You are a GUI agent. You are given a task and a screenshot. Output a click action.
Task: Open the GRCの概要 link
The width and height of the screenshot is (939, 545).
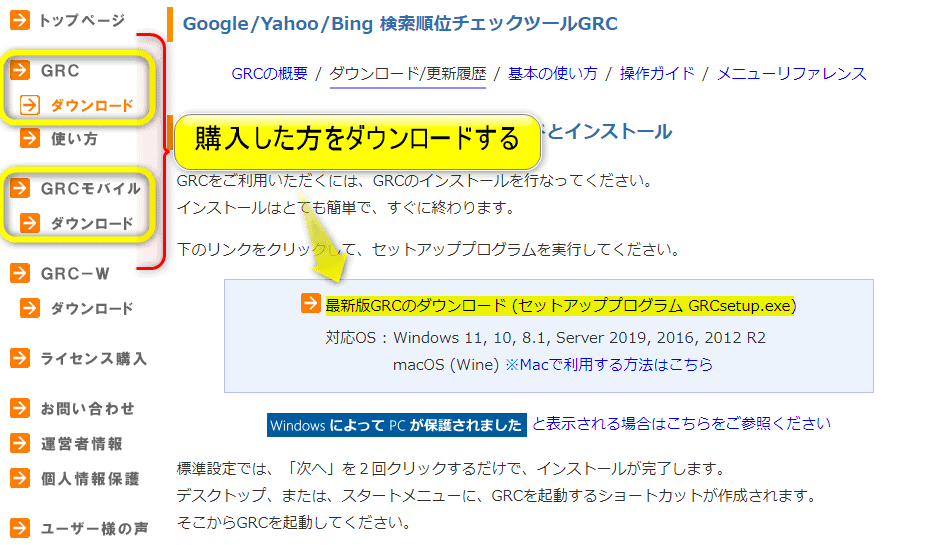coord(269,74)
